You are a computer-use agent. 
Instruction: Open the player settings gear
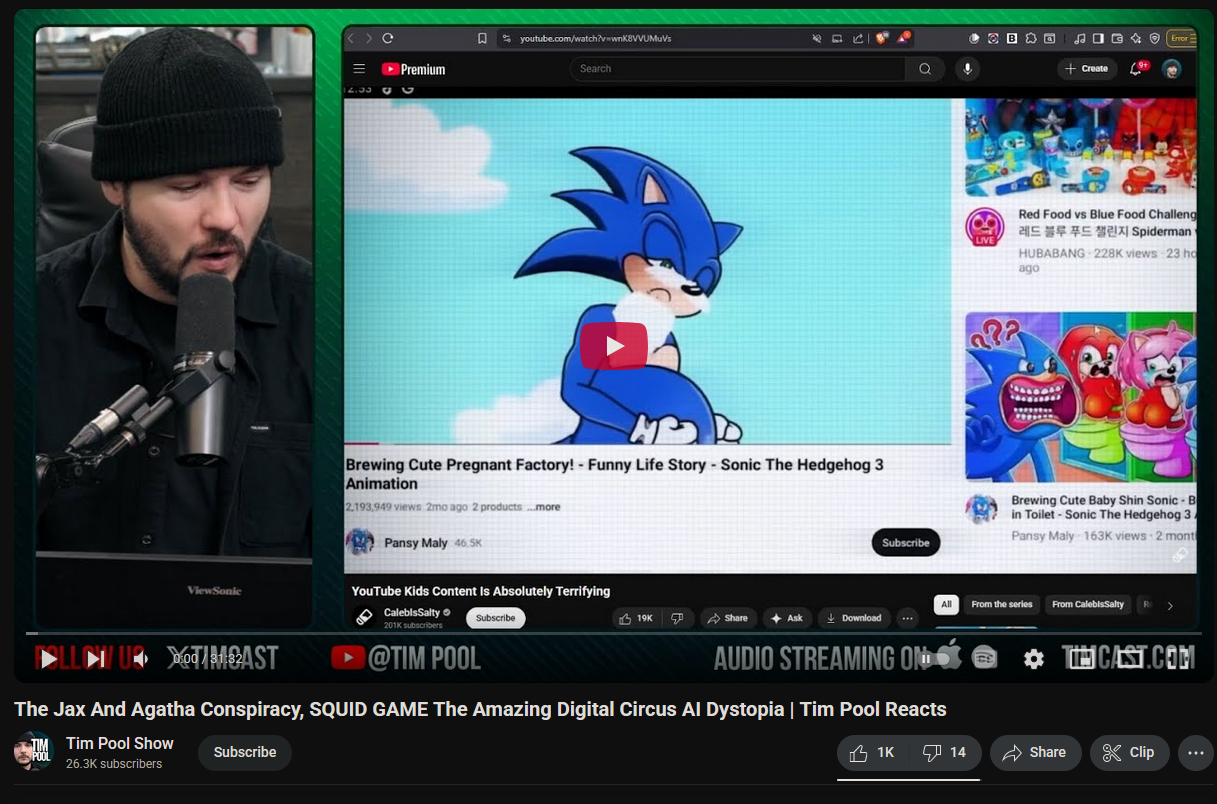(x=1033, y=659)
